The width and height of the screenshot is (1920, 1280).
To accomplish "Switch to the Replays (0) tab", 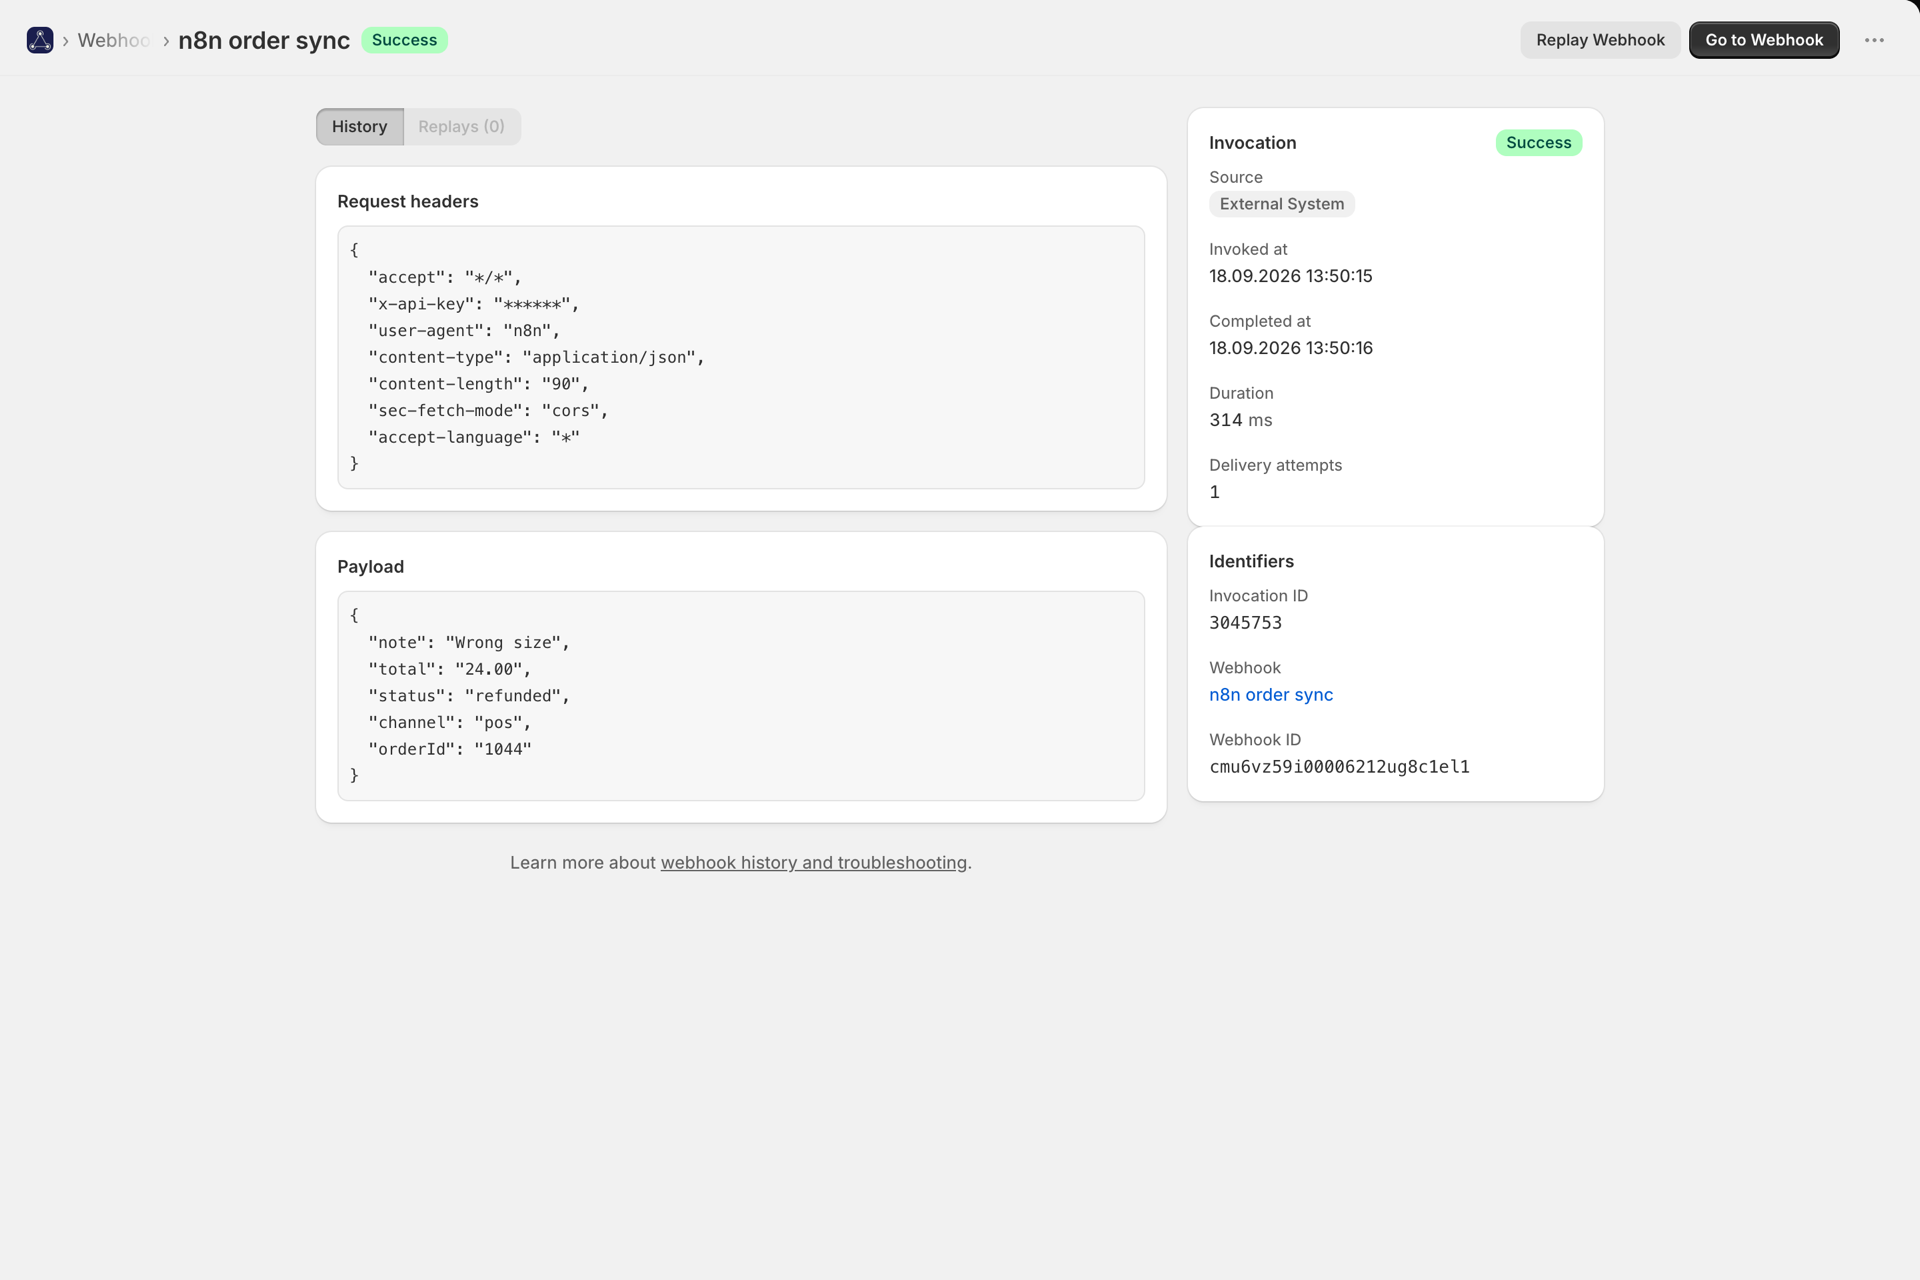I will coord(461,127).
